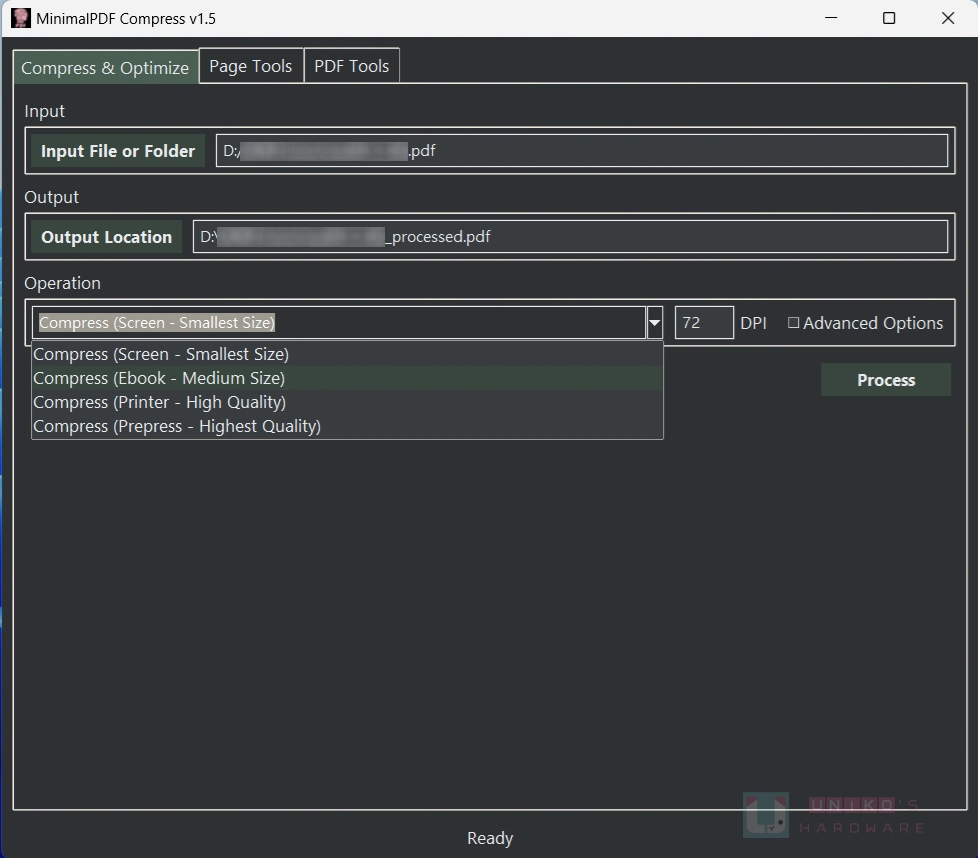Click the MinimalPDF app icon in title bar
Screen dimensions: 978x858
[21, 18]
